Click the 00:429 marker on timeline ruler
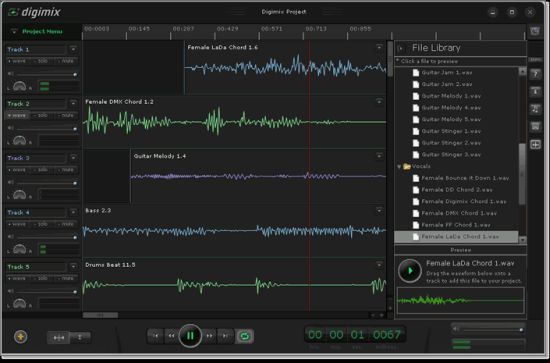 click(x=227, y=29)
